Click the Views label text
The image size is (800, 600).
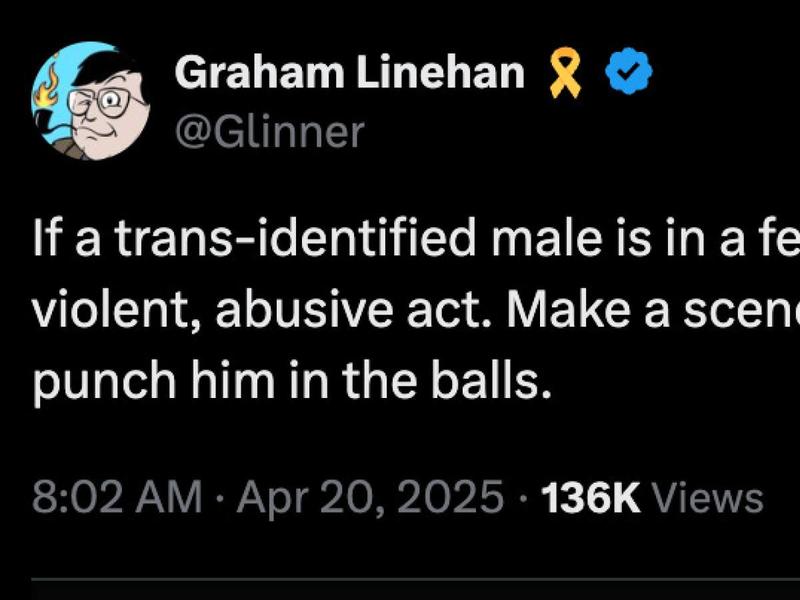click(x=707, y=496)
